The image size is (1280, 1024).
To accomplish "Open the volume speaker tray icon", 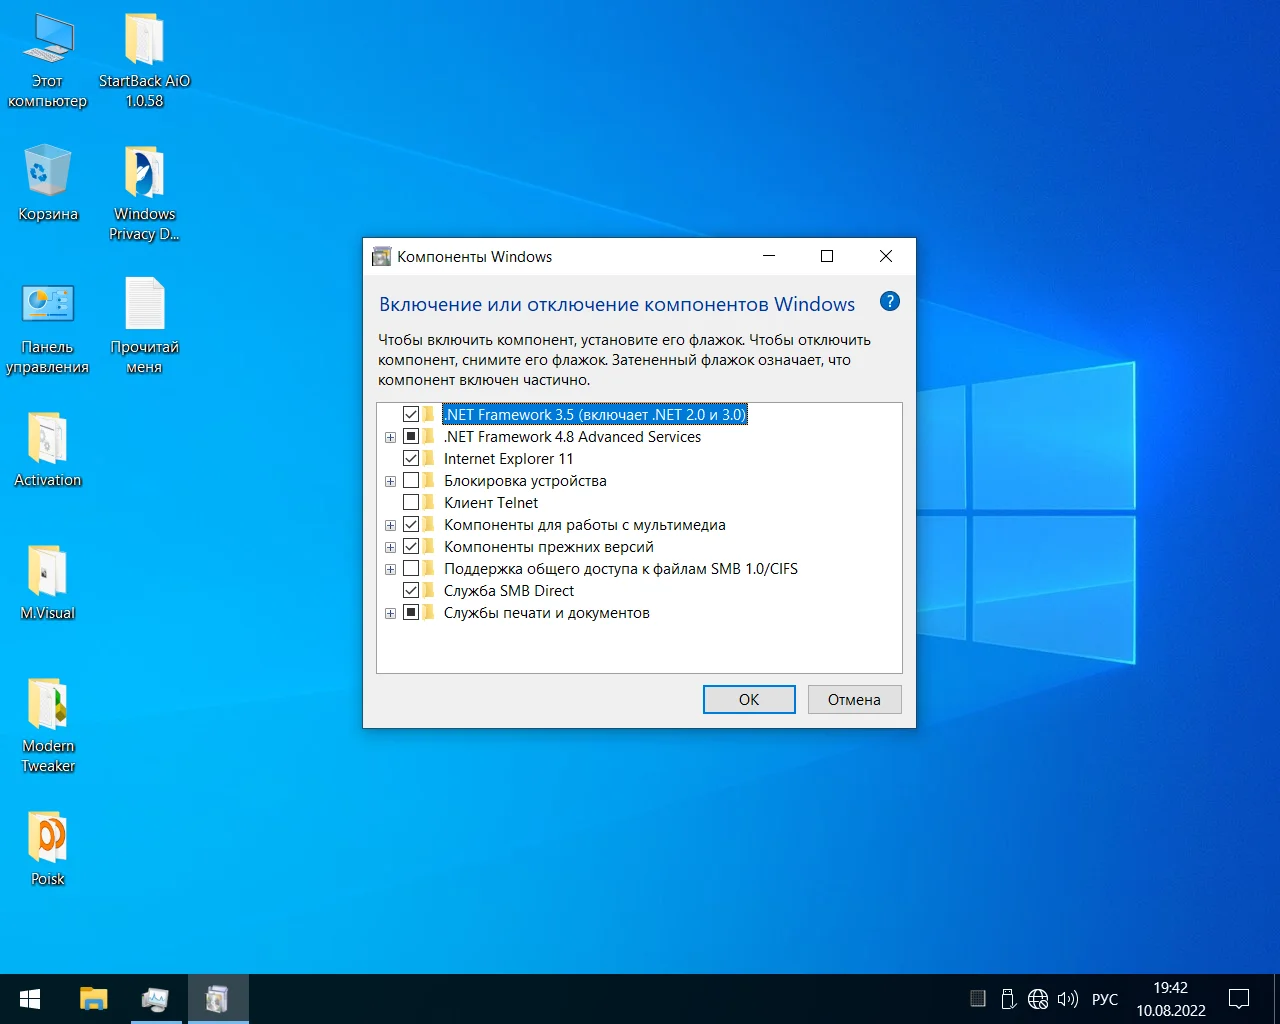I will click(x=1068, y=999).
